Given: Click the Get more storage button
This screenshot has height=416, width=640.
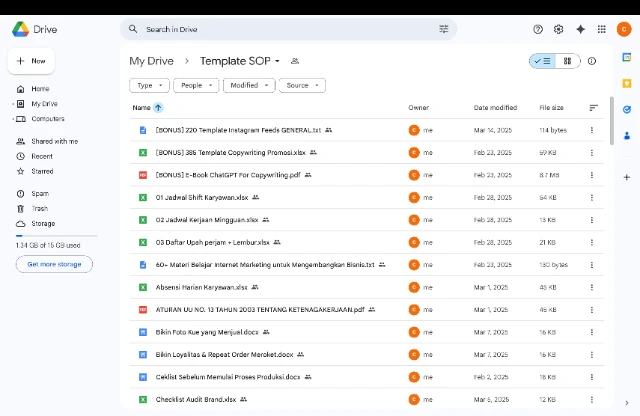Looking at the screenshot, I should (x=54, y=264).
